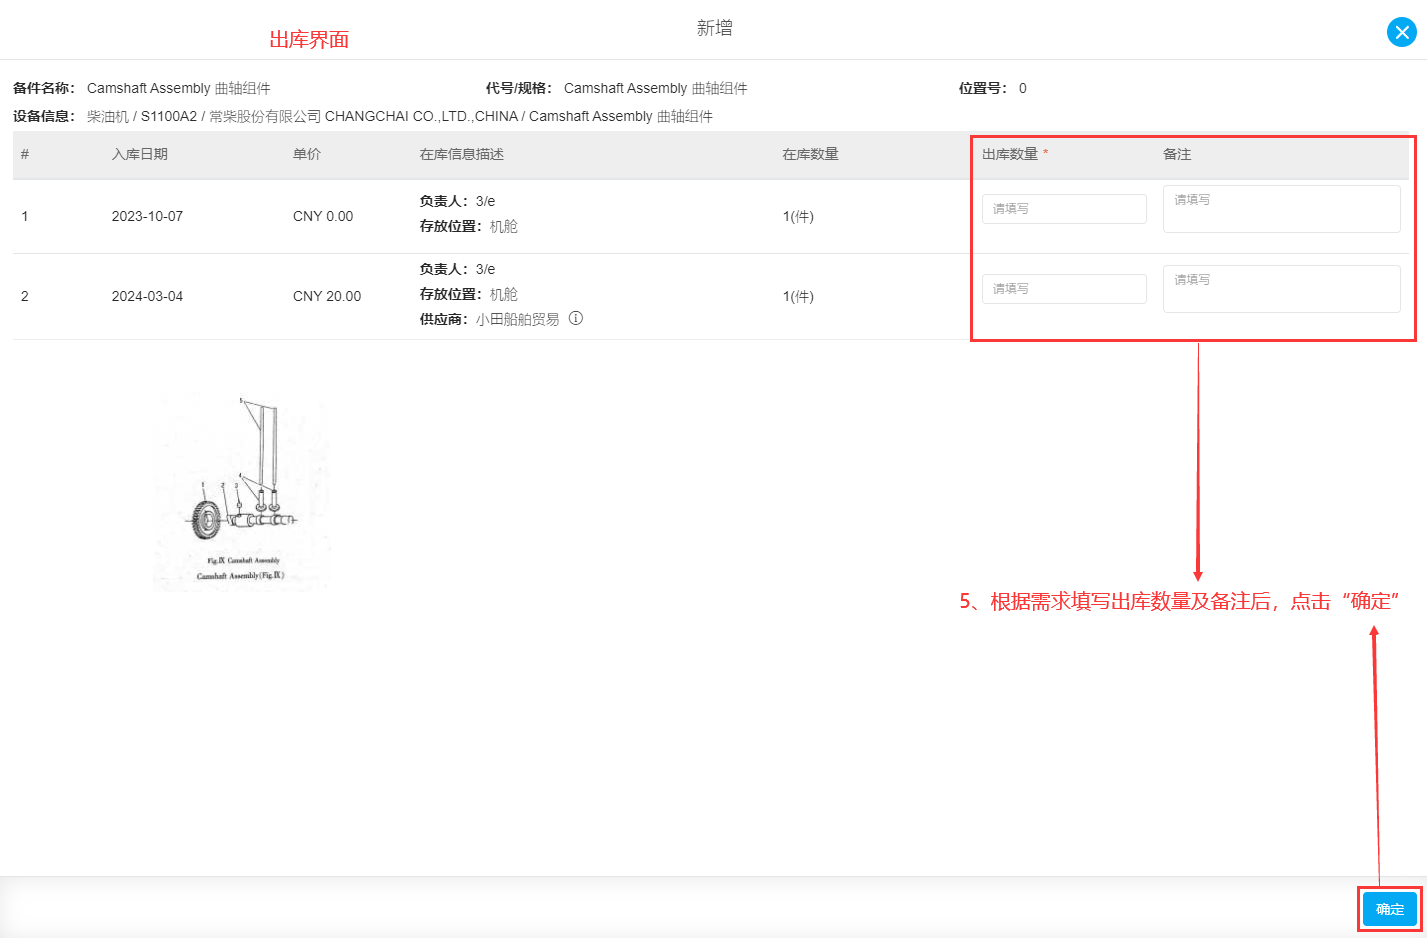This screenshot has height=938, width=1427.
Task: Click the 确定 button
Action: 1389,909
